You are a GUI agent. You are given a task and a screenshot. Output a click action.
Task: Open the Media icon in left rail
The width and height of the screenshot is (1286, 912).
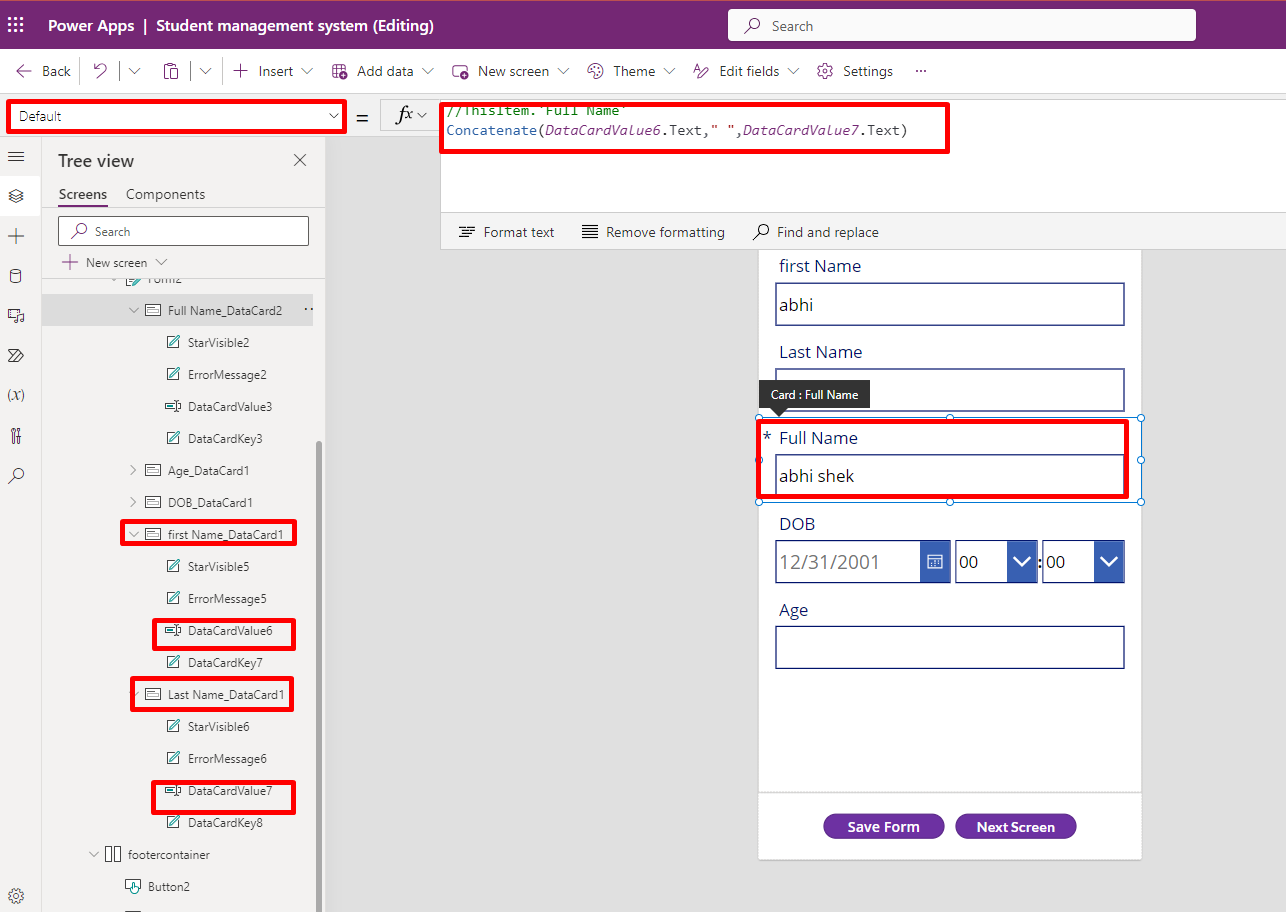[x=16, y=316]
